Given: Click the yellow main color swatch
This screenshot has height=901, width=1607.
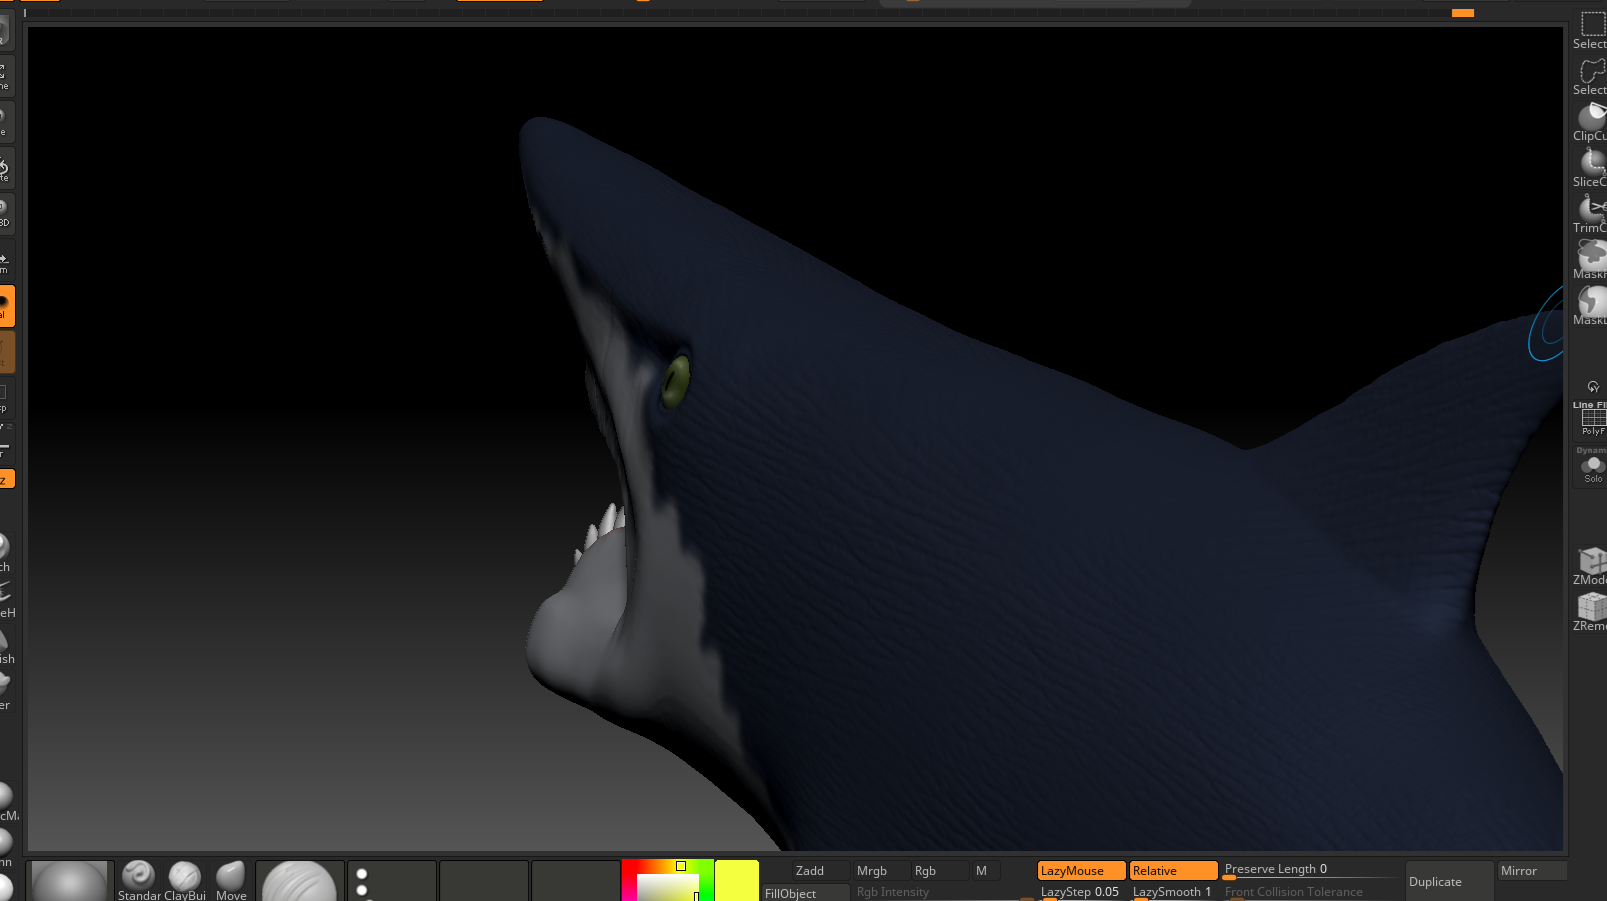Looking at the screenshot, I should point(737,881).
